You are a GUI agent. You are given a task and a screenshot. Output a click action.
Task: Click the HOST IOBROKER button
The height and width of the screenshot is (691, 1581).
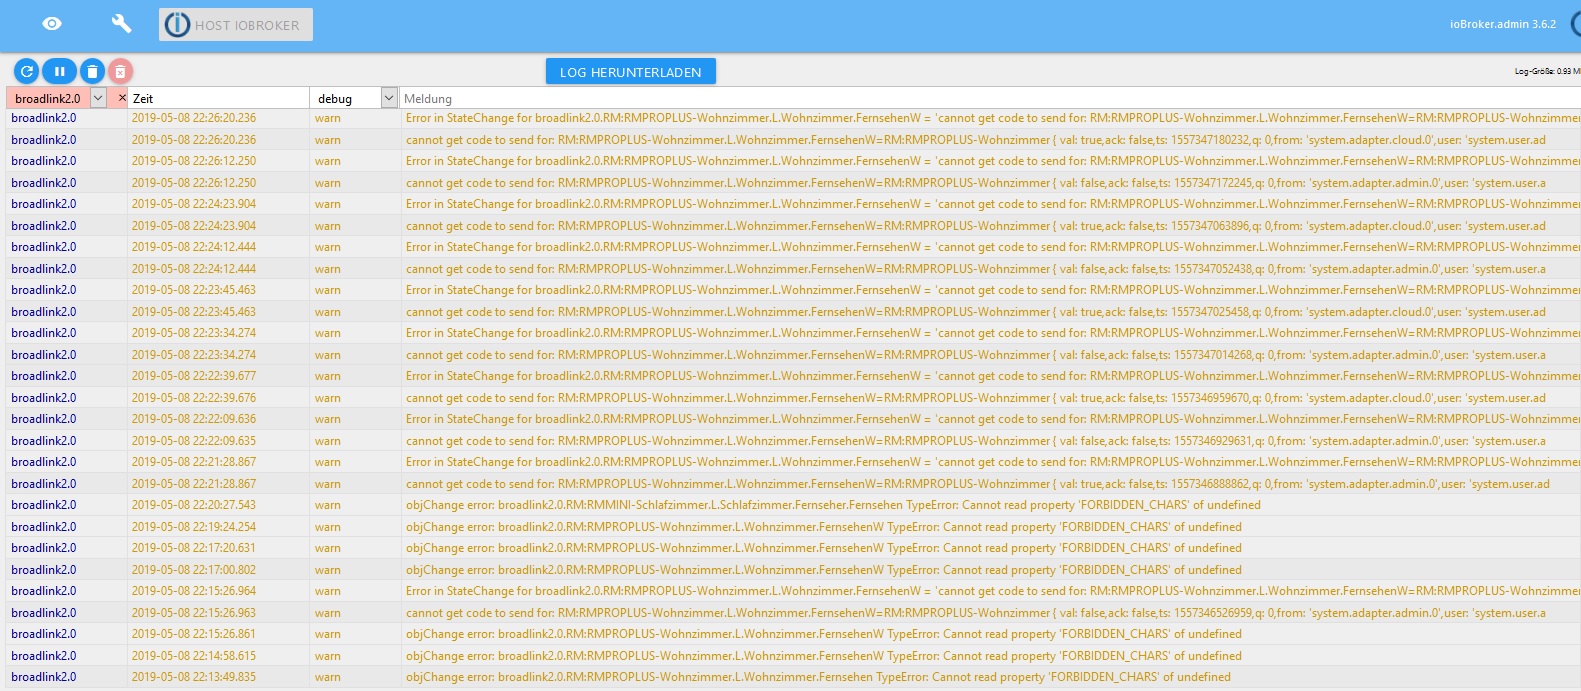[236, 25]
